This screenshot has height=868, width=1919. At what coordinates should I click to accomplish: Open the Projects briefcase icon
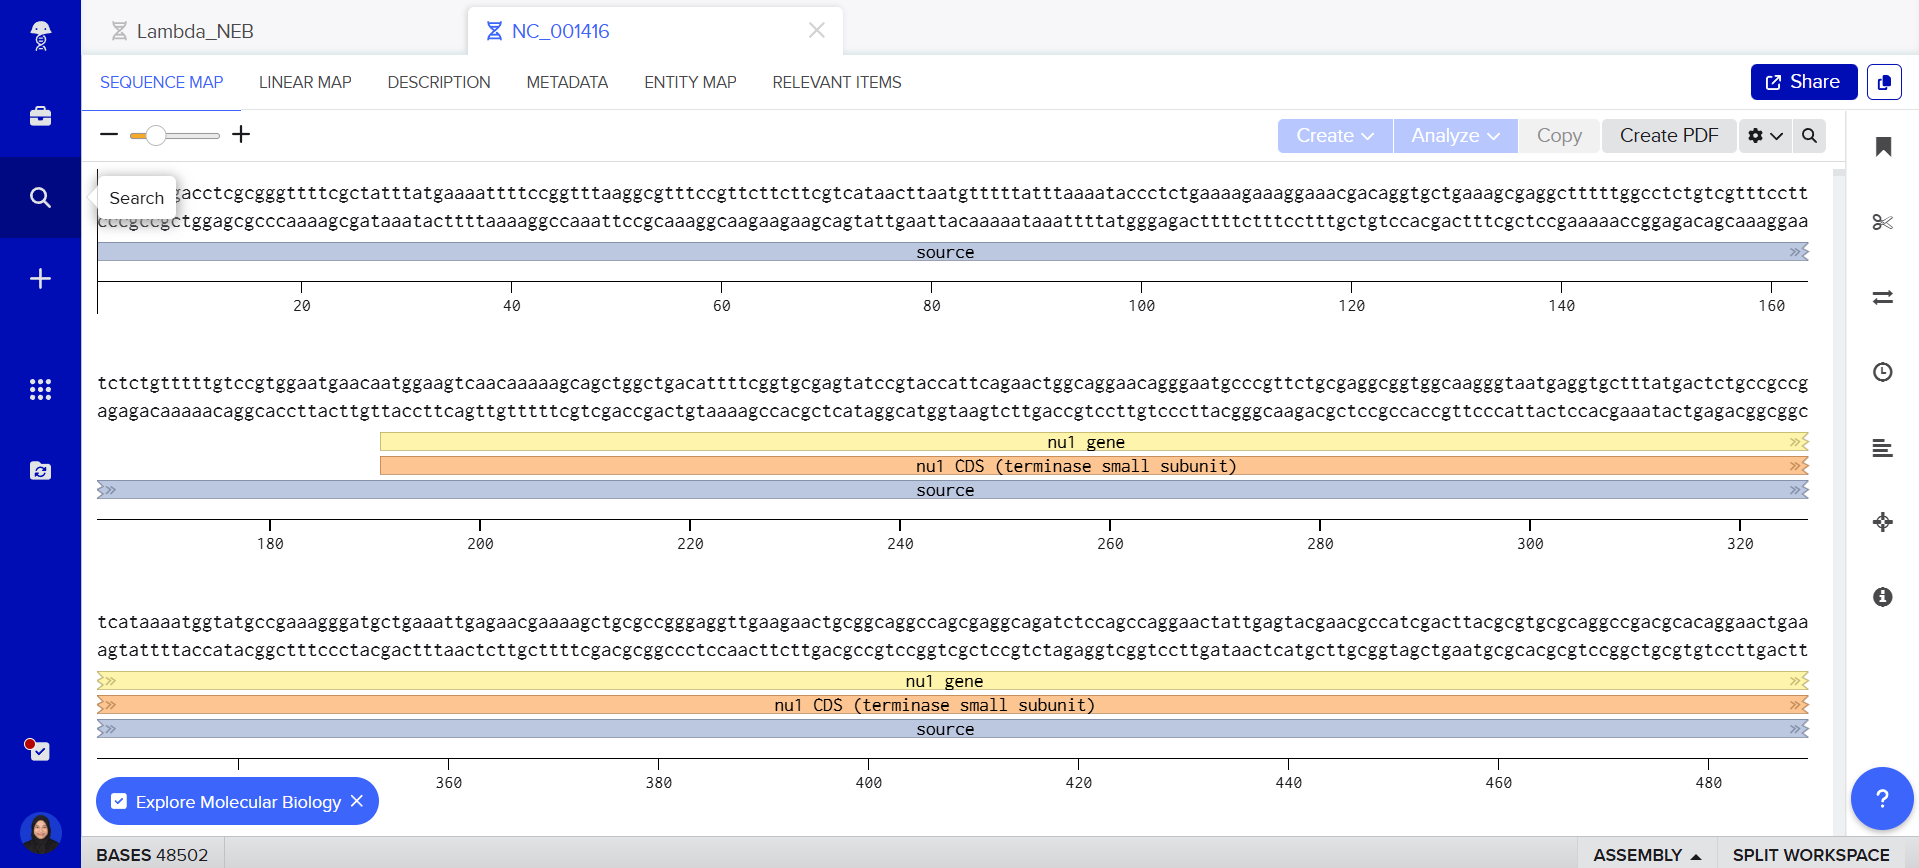pos(40,116)
